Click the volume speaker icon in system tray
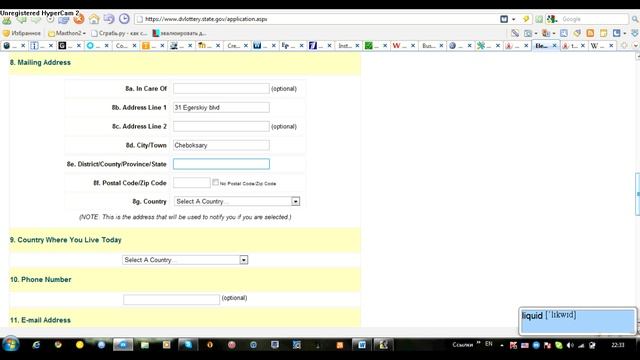The image size is (640, 360). point(570,345)
